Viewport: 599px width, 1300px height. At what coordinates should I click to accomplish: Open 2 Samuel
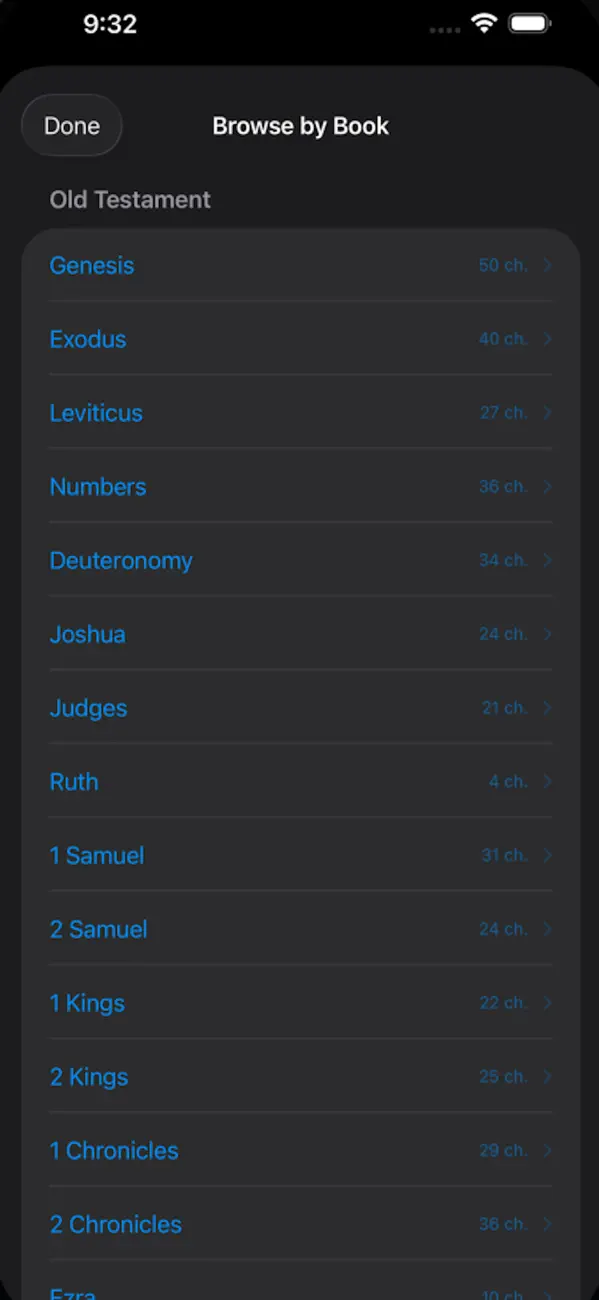click(98, 929)
